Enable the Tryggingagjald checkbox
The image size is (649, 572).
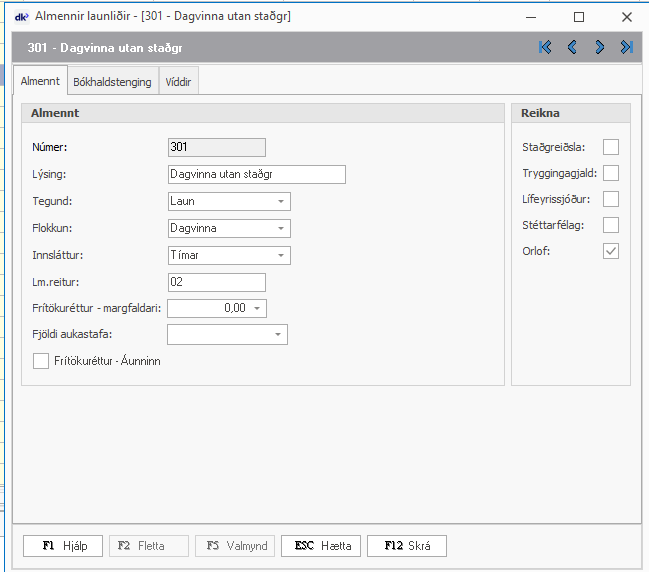click(x=610, y=173)
